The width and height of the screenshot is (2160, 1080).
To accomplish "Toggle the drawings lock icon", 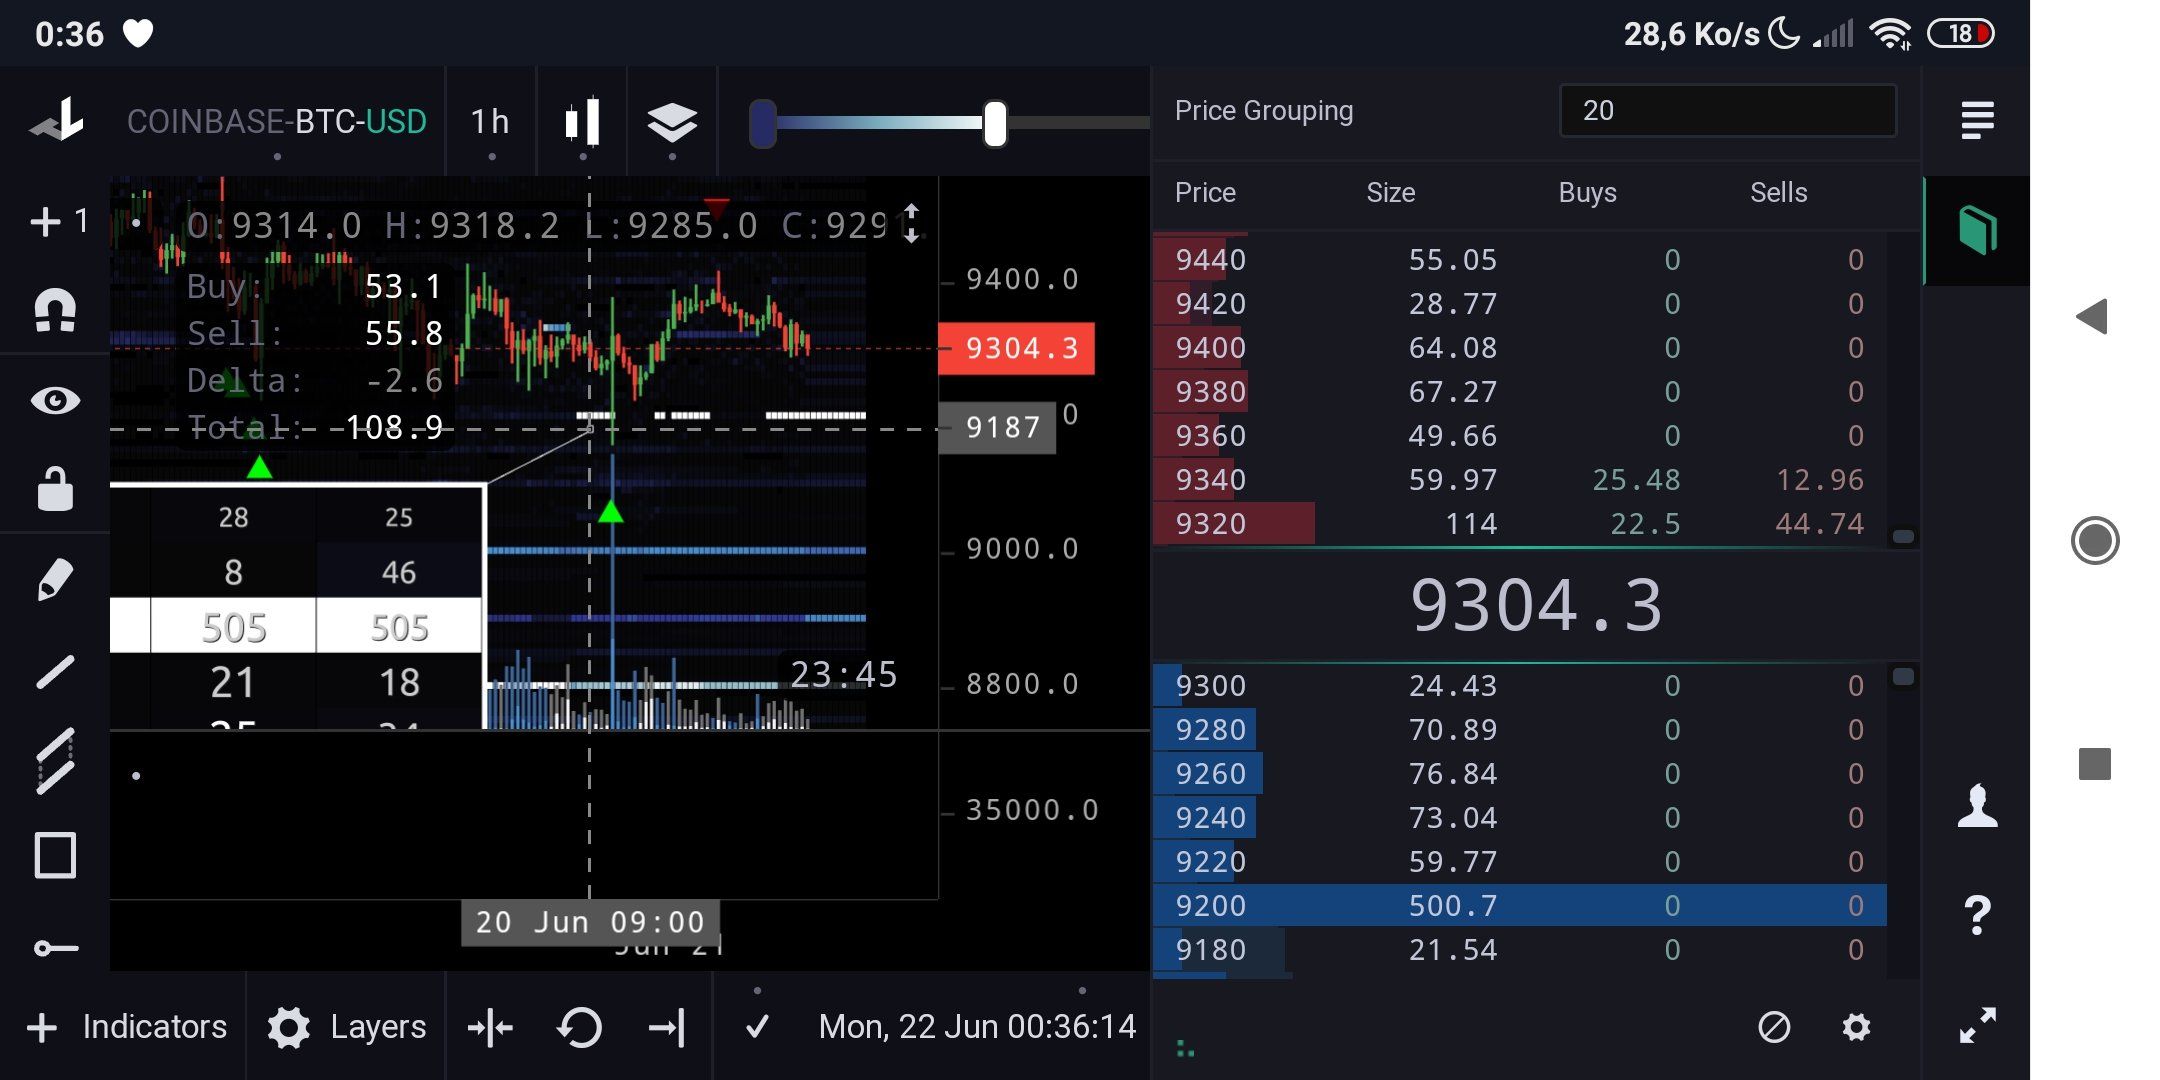I will click(55, 489).
